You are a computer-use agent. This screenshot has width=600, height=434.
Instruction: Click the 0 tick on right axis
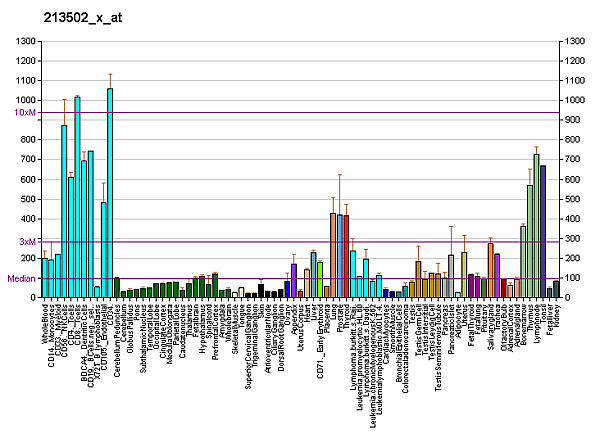click(x=568, y=298)
